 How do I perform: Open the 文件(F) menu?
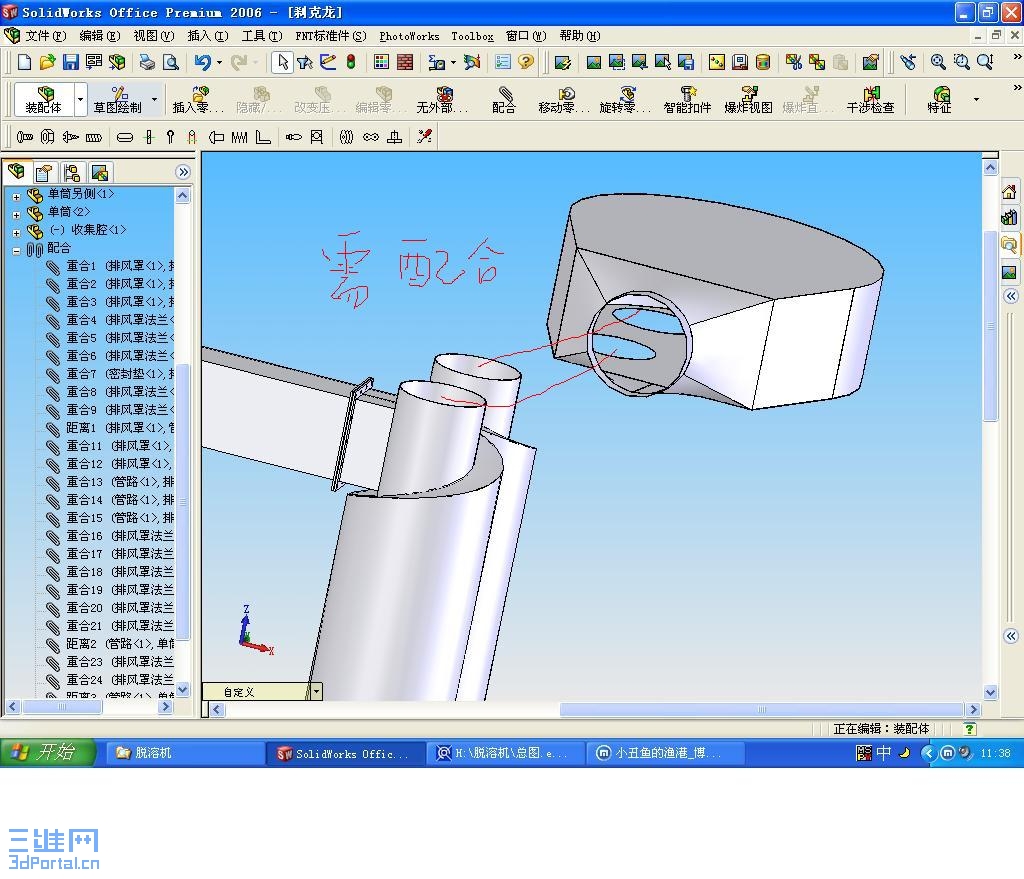coord(45,36)
